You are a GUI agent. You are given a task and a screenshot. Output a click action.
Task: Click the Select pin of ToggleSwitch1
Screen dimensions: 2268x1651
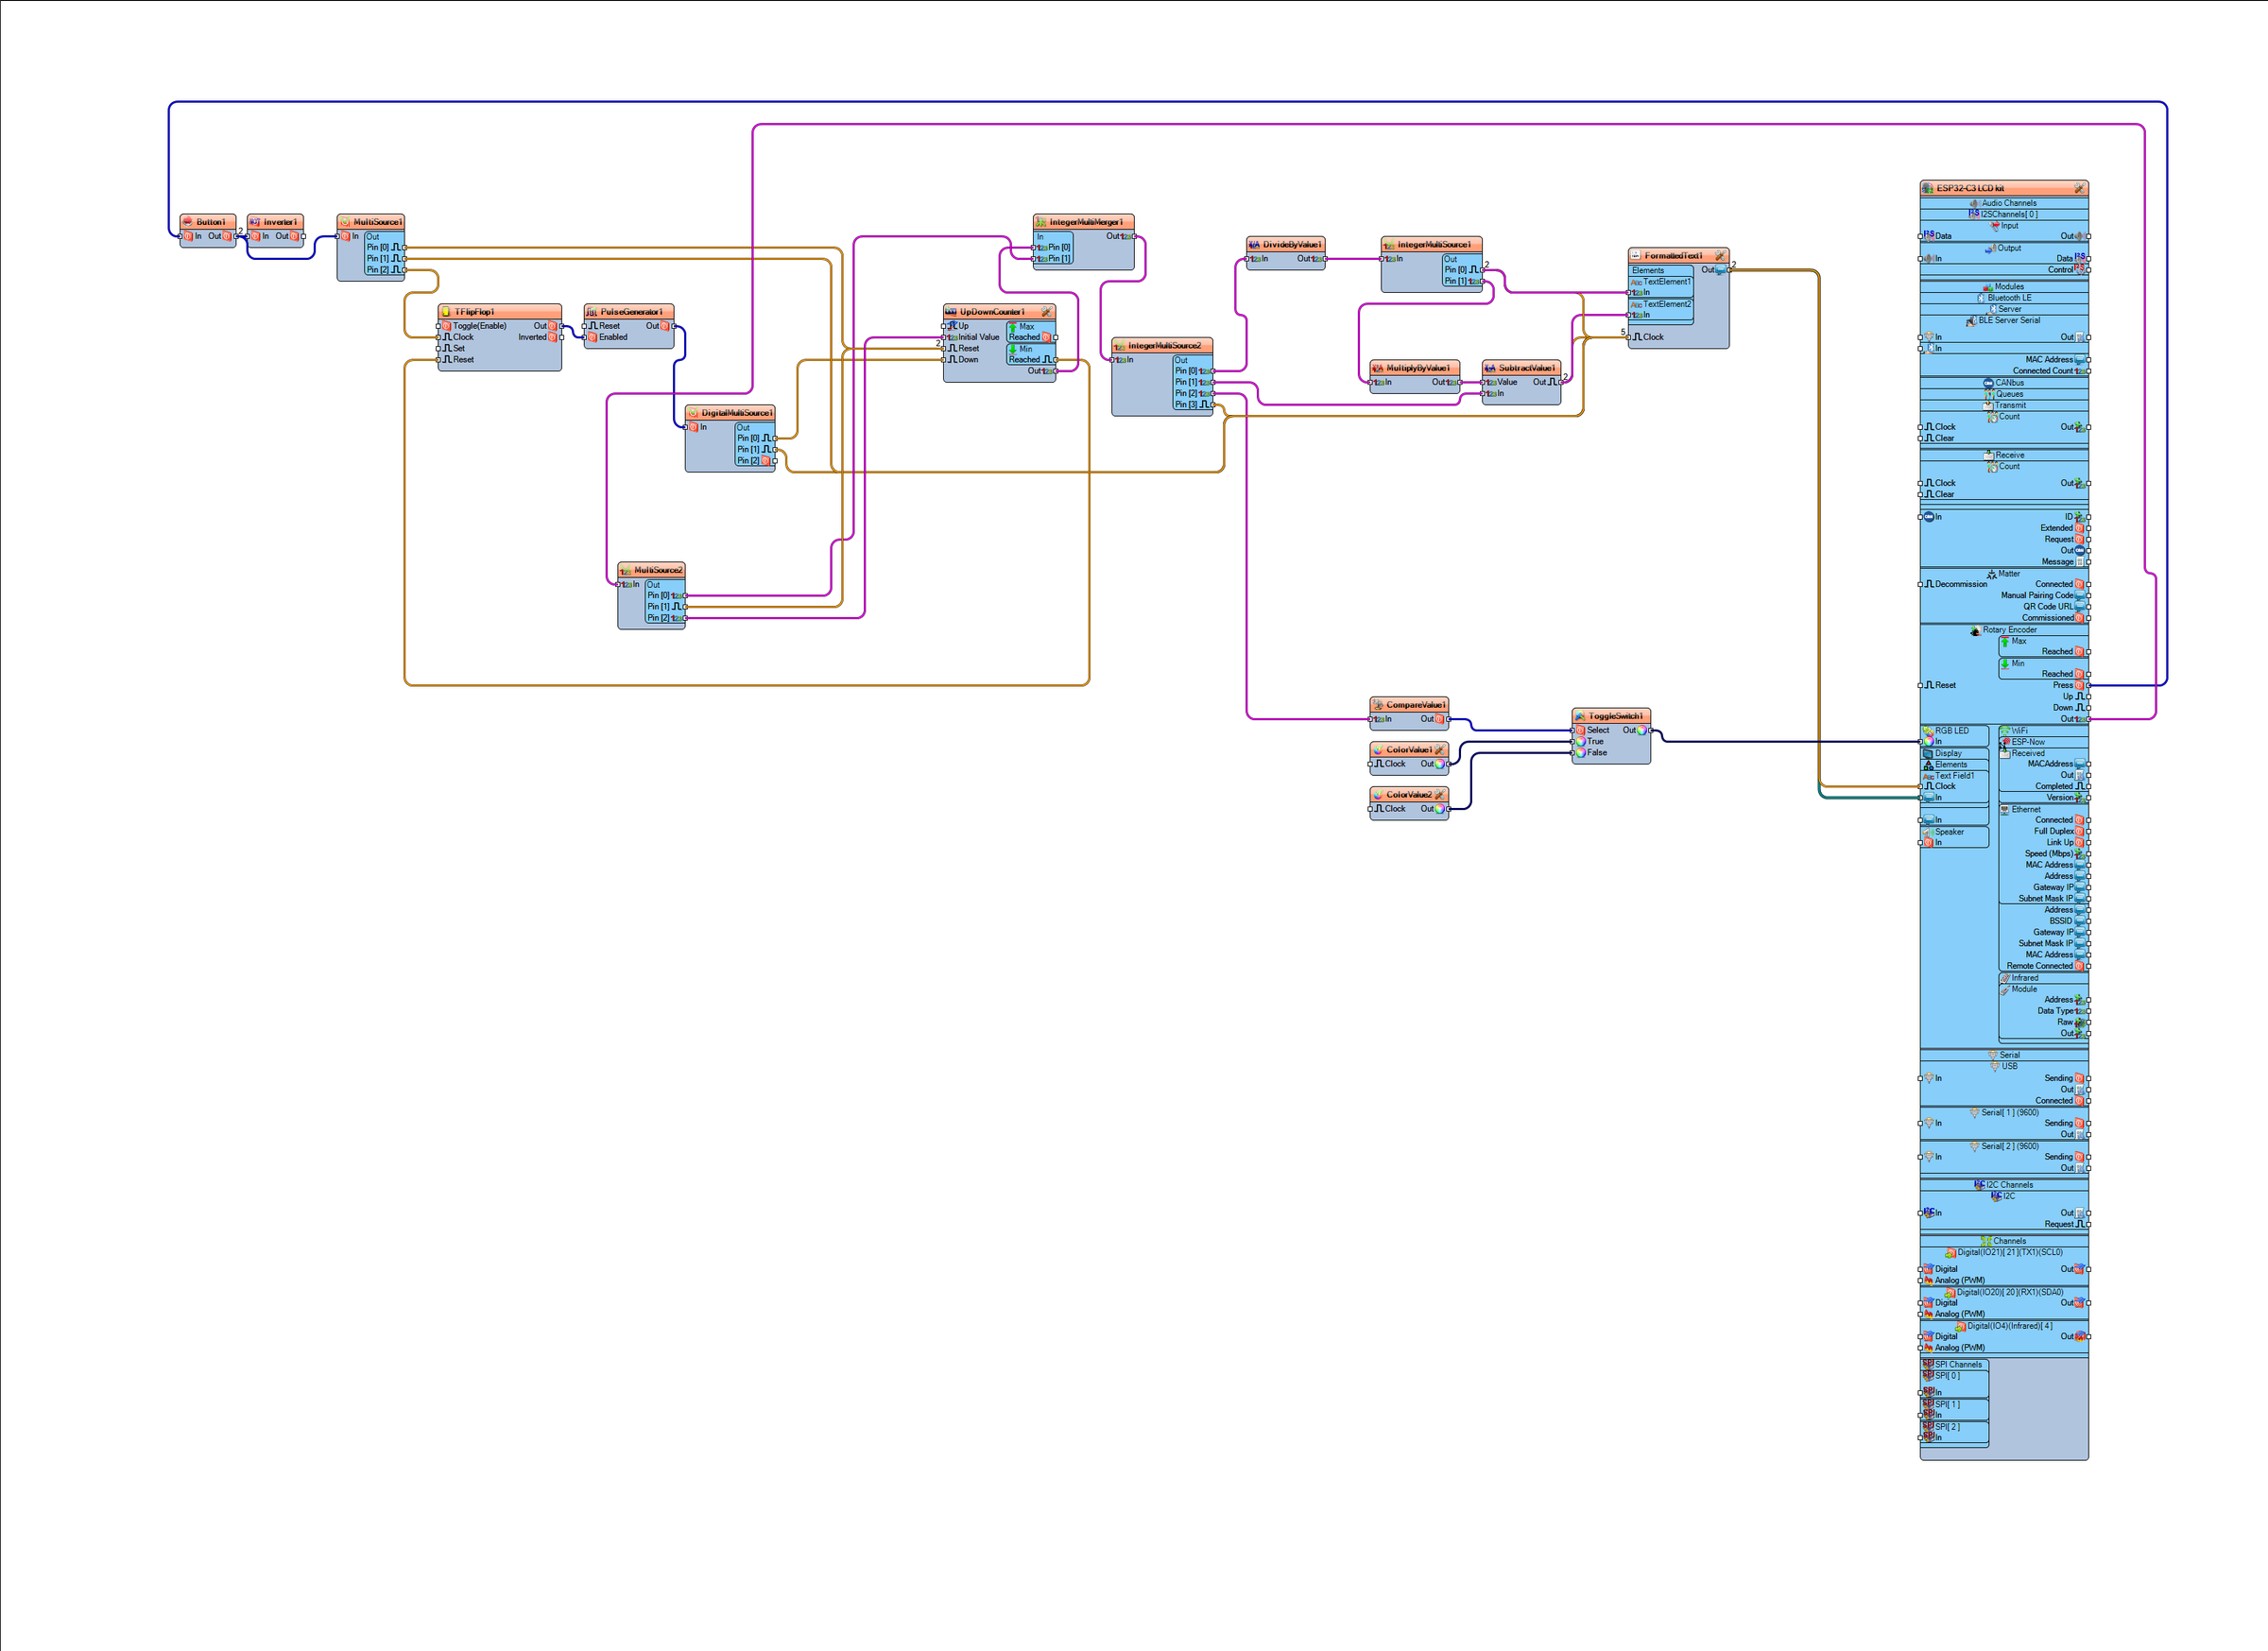pos(1572,730)
